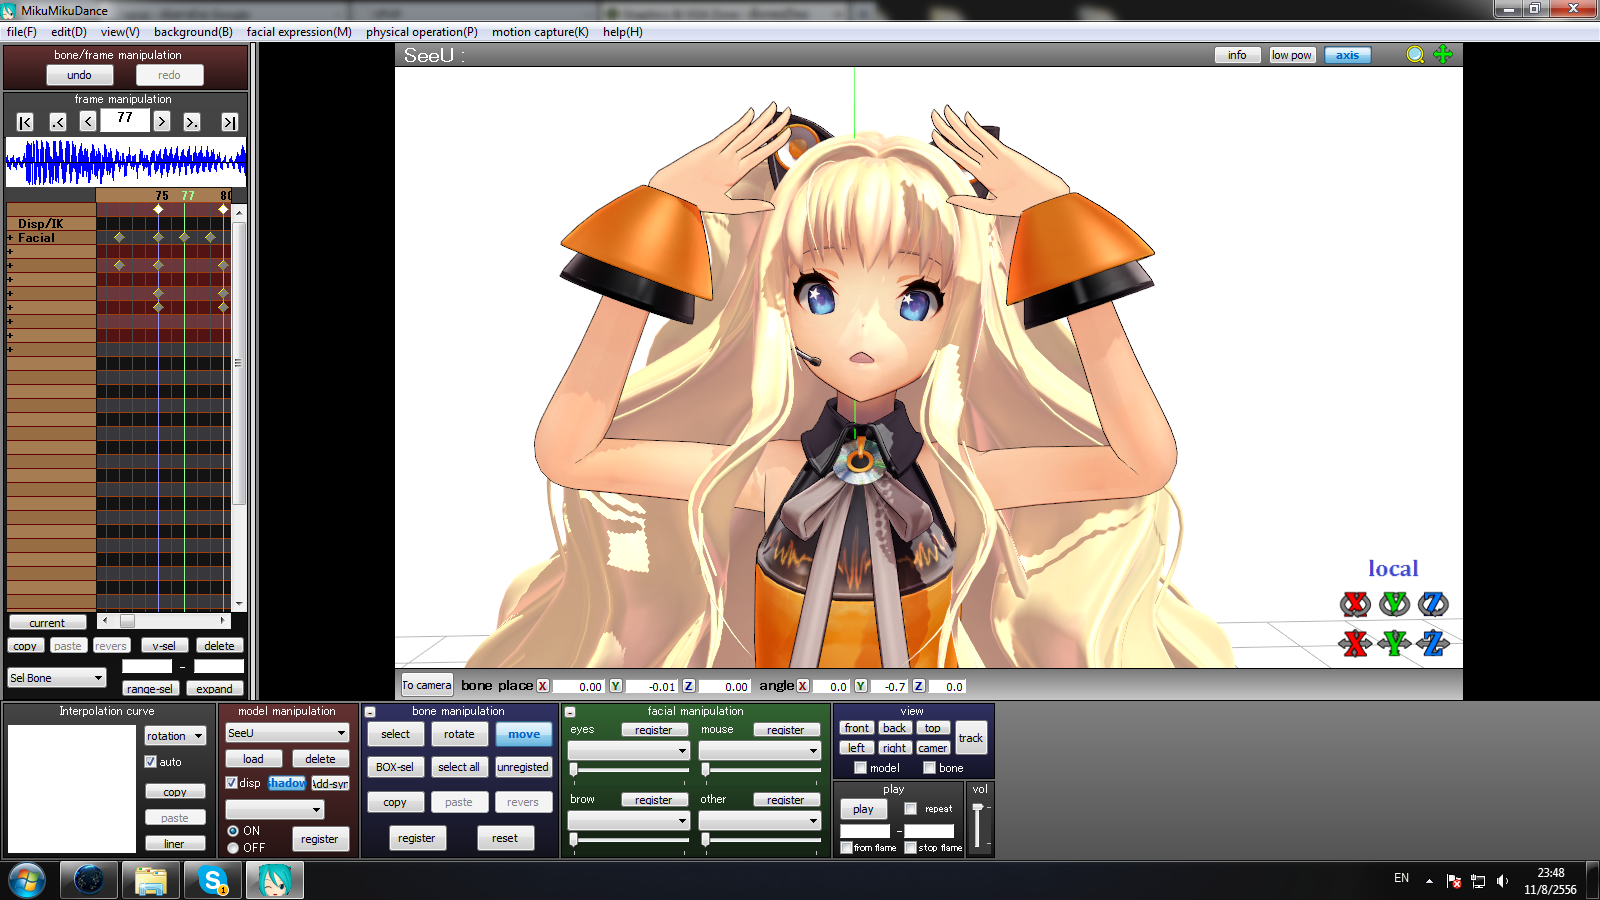Click the range-sel button

pos(150,688)
